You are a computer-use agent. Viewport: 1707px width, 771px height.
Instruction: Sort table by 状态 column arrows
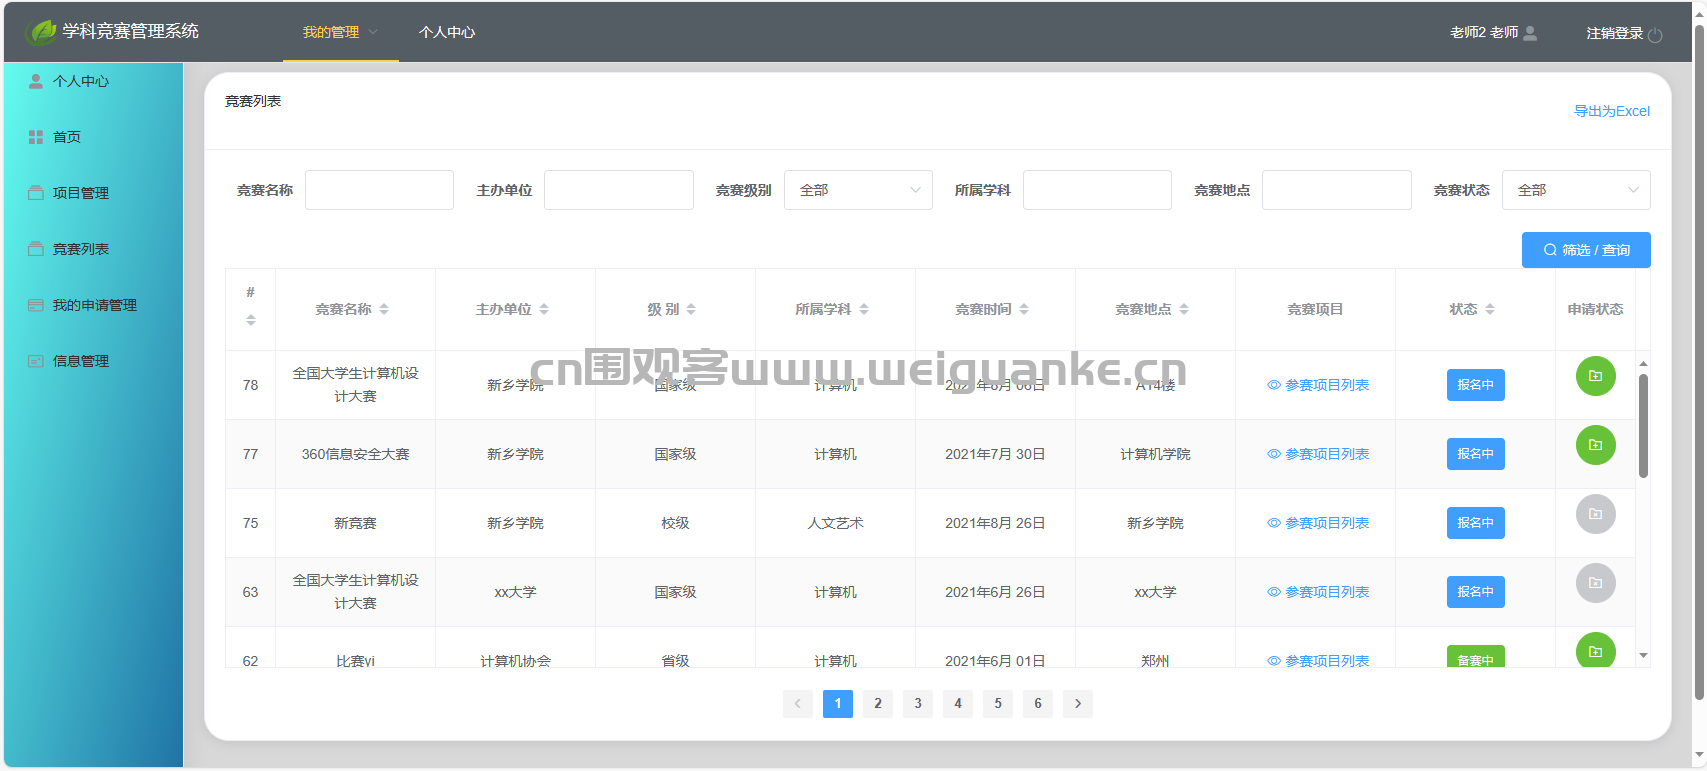1490,310
